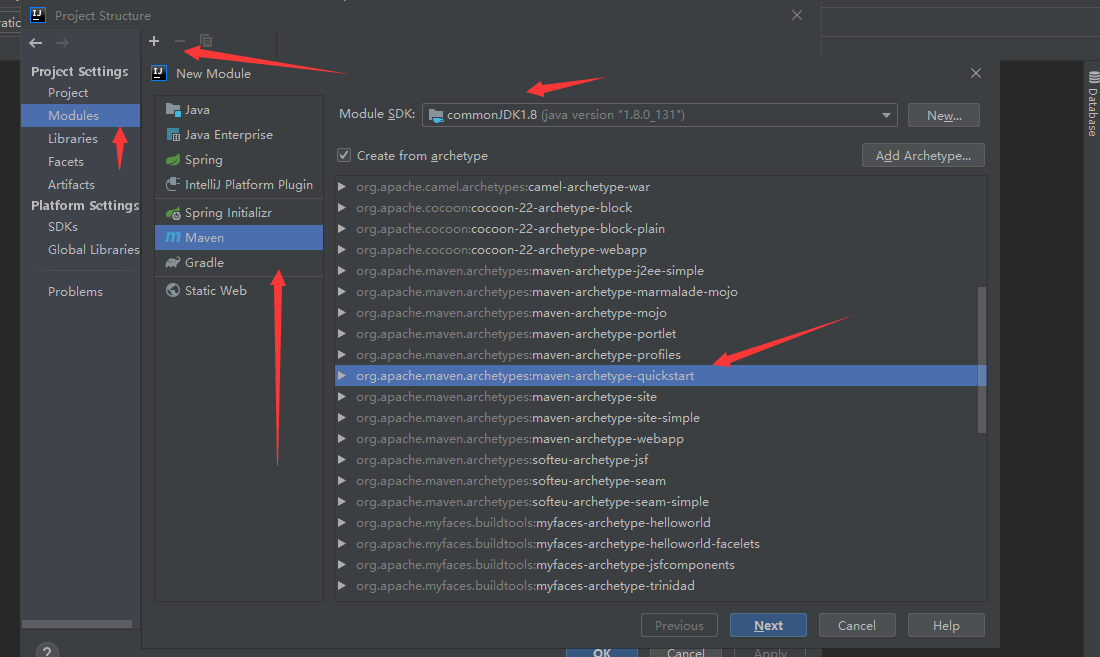The height and width of the screenshot is (657, 1100).
Task: Click the Previous button
Action: click(x=679, y=625)
